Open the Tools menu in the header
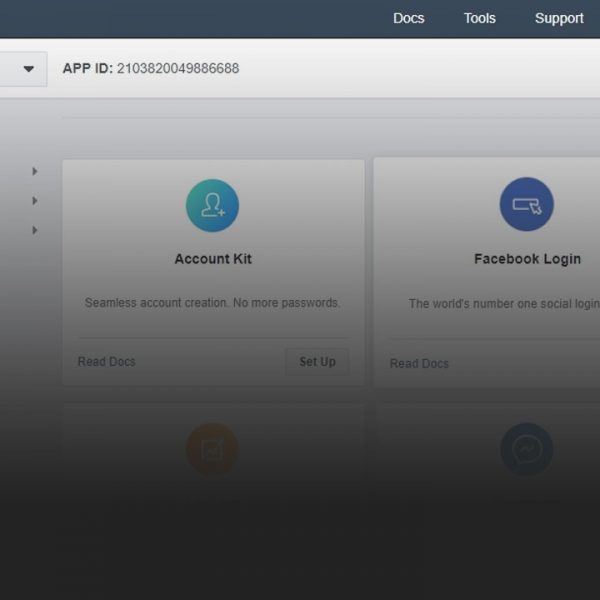The image size is (600, 600). click(479, 18)
